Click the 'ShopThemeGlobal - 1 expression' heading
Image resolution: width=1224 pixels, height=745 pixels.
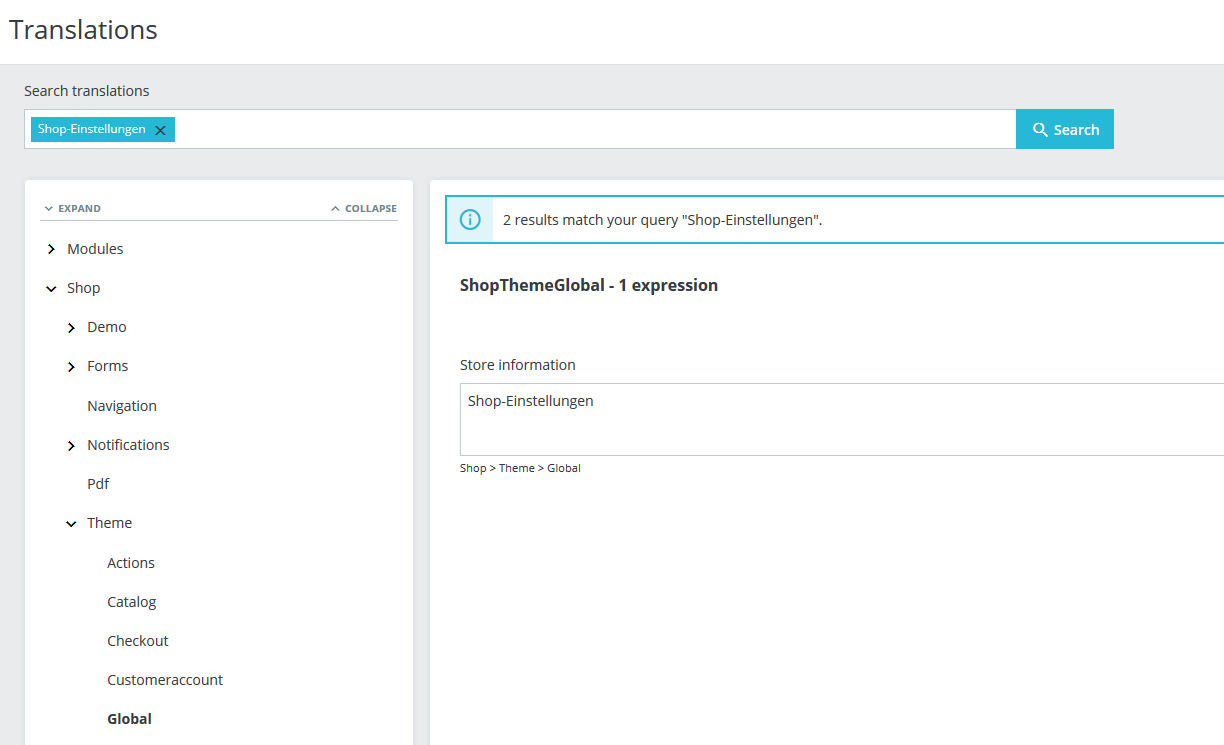coord(589,285)
